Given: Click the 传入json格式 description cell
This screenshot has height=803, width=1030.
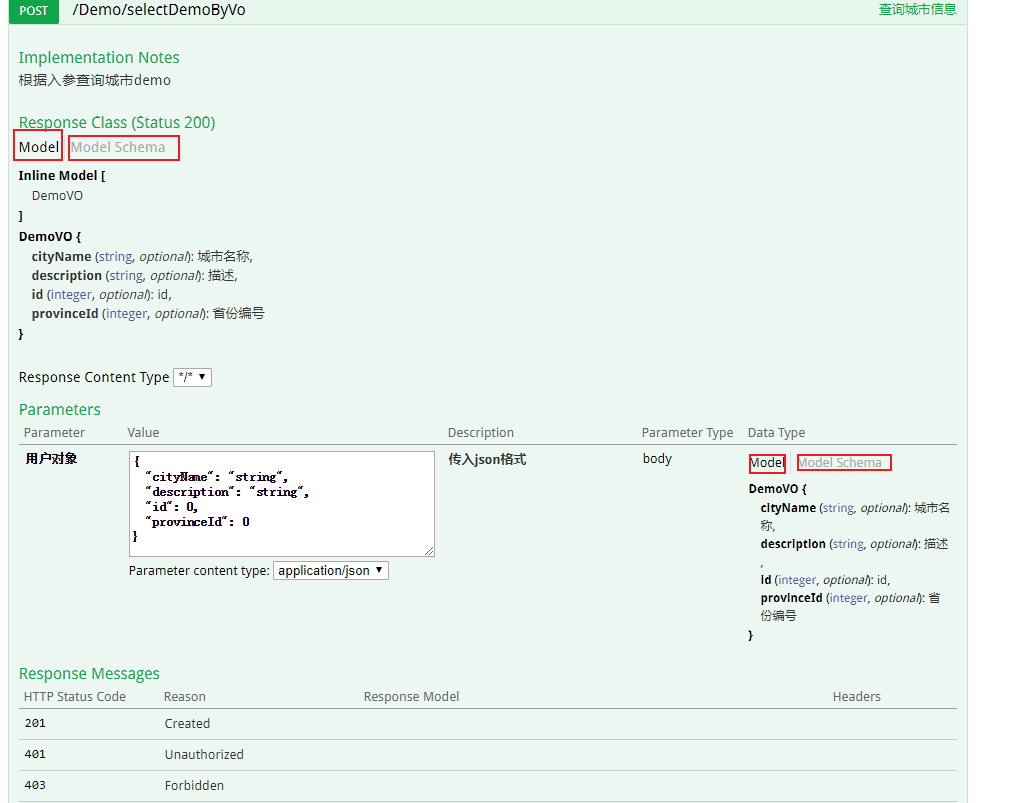Looking at the screenshot, I should click(487, 459).
